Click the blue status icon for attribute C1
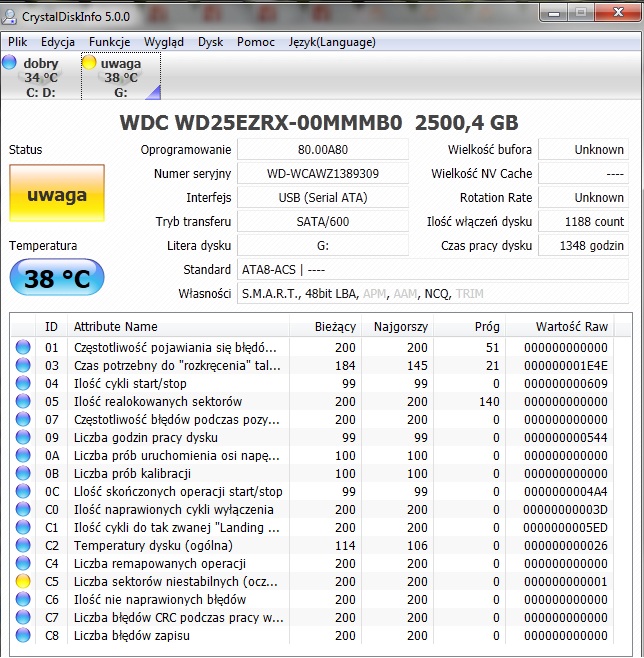Screen dimensions: 644x658 point(23,527)
